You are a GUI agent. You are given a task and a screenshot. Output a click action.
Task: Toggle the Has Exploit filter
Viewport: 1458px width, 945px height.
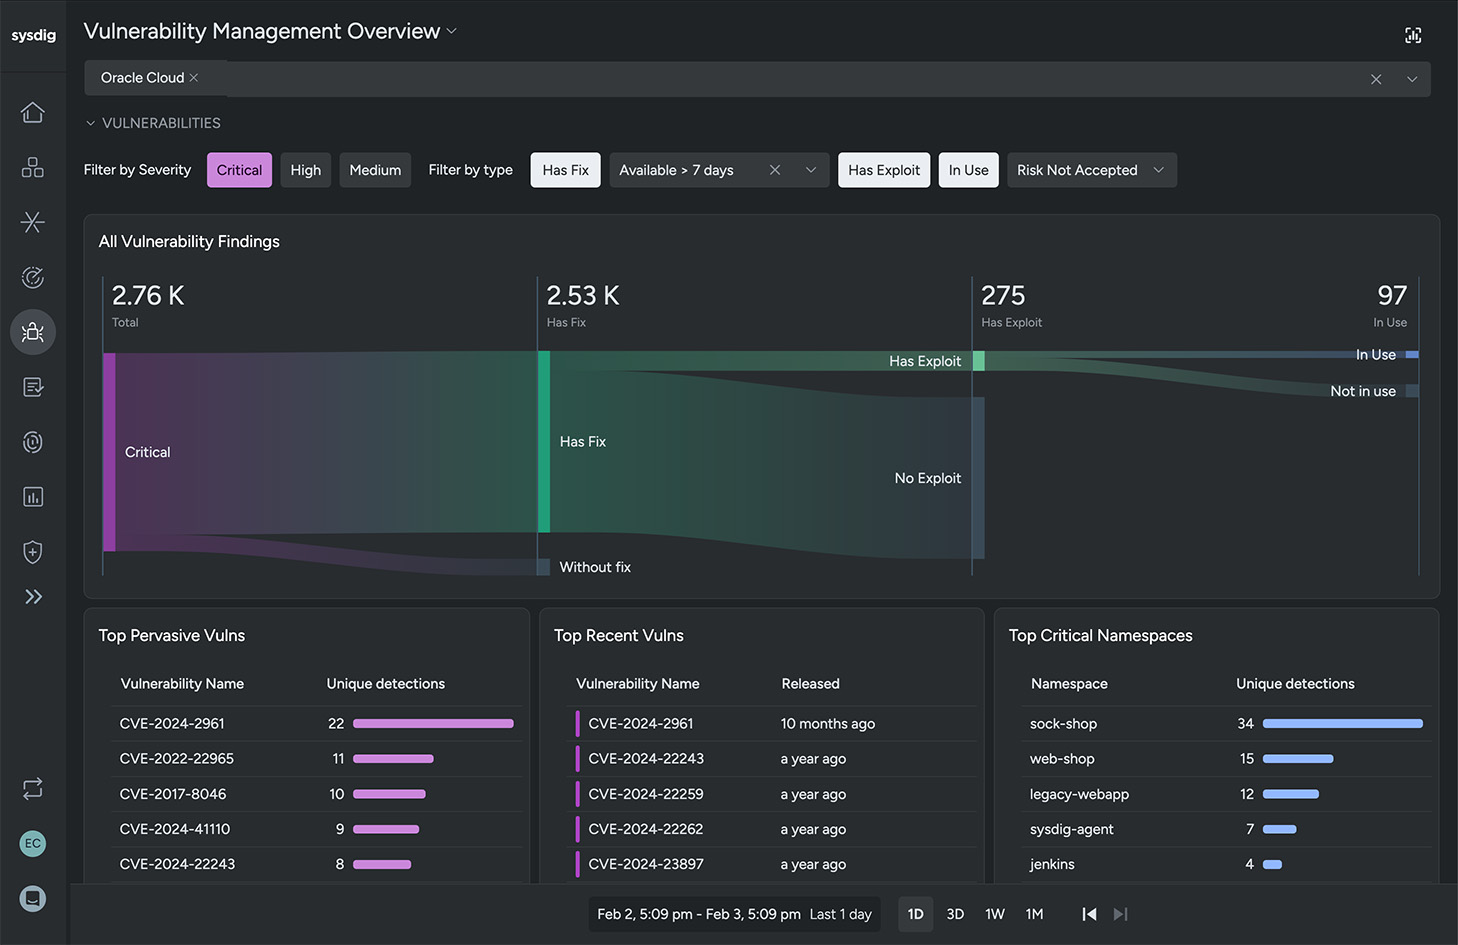(884, 170)
